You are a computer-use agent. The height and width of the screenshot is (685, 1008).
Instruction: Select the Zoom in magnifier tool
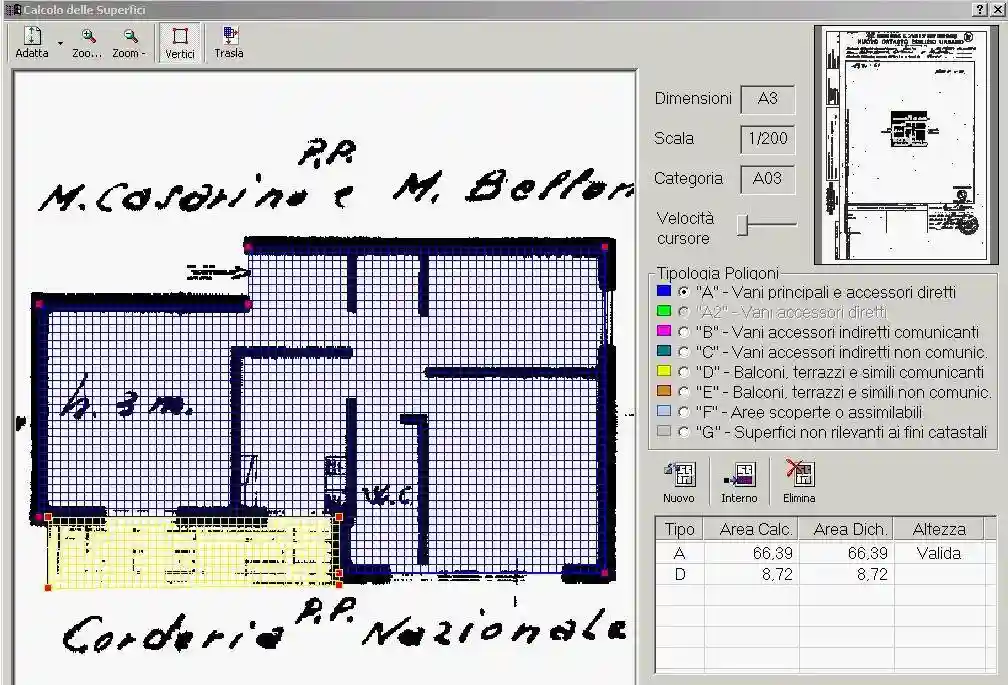pos(87,43)
